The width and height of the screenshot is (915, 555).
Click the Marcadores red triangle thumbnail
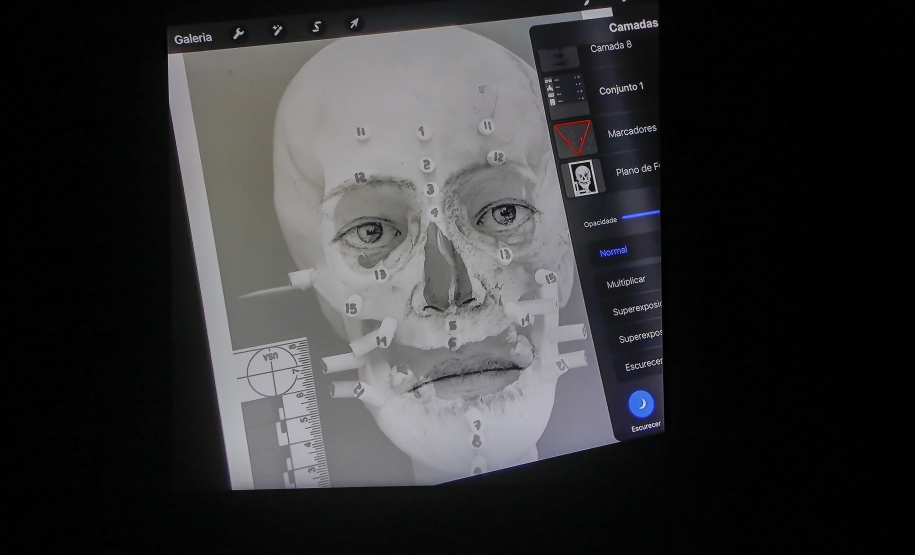[x=575, y=137]
